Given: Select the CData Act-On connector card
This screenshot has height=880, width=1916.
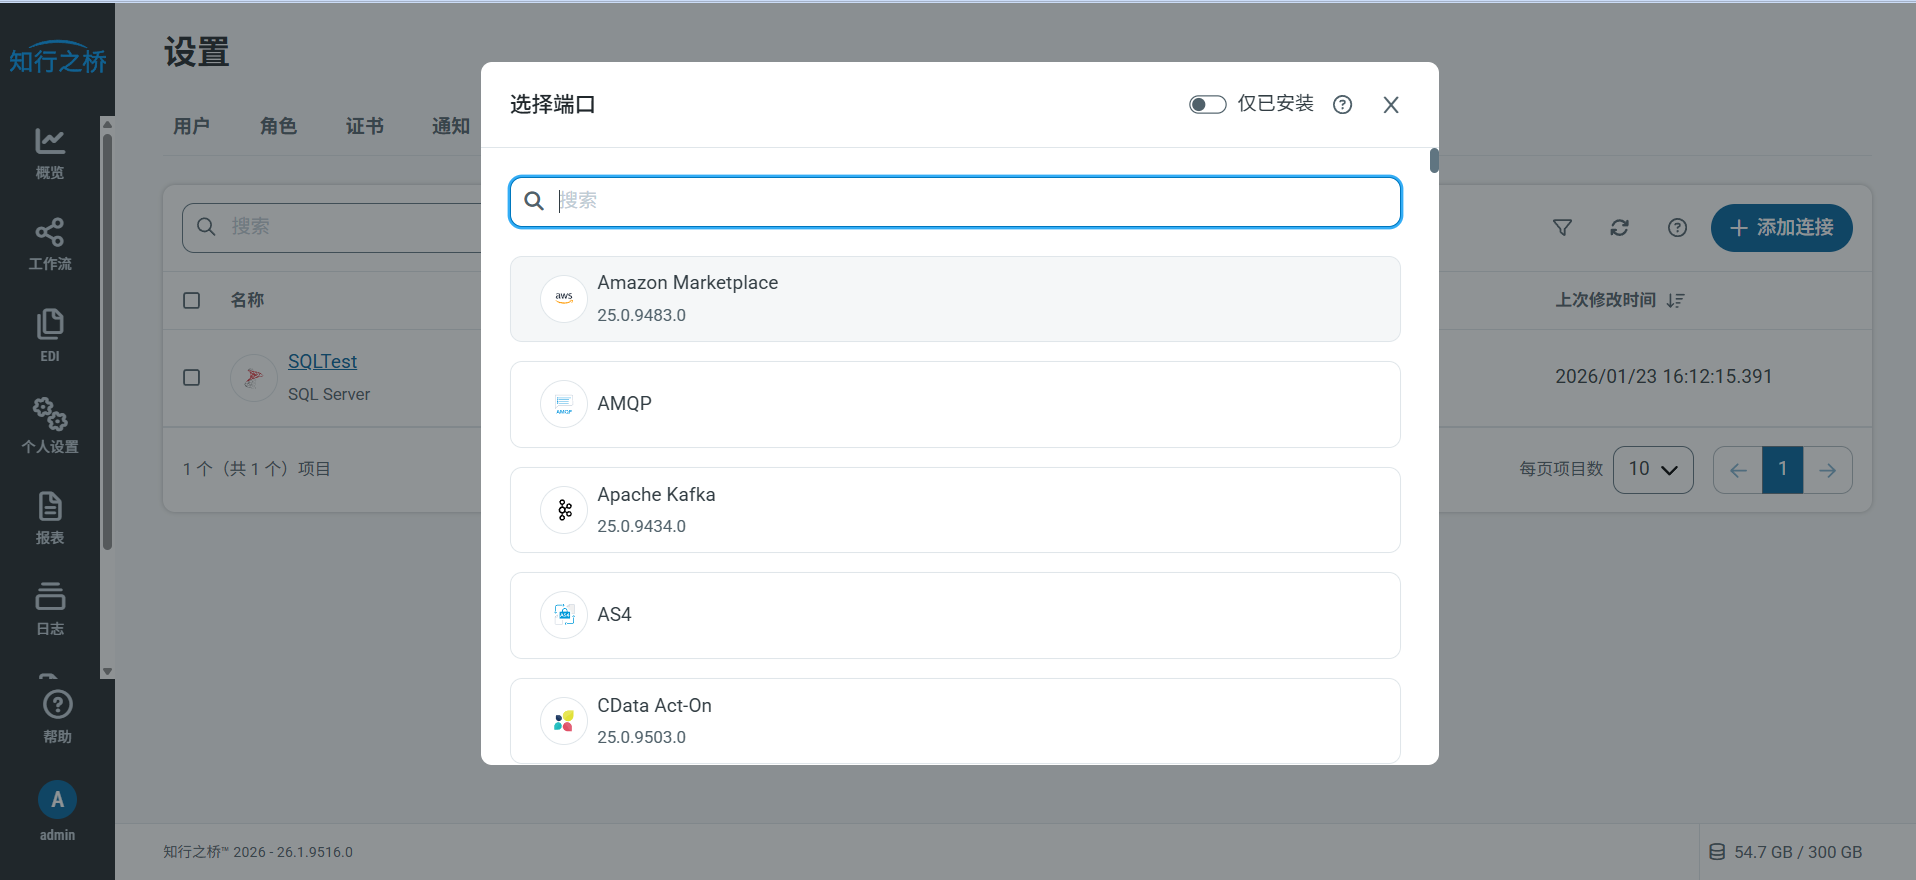Looking at the screenshot, I should (955, 721).
